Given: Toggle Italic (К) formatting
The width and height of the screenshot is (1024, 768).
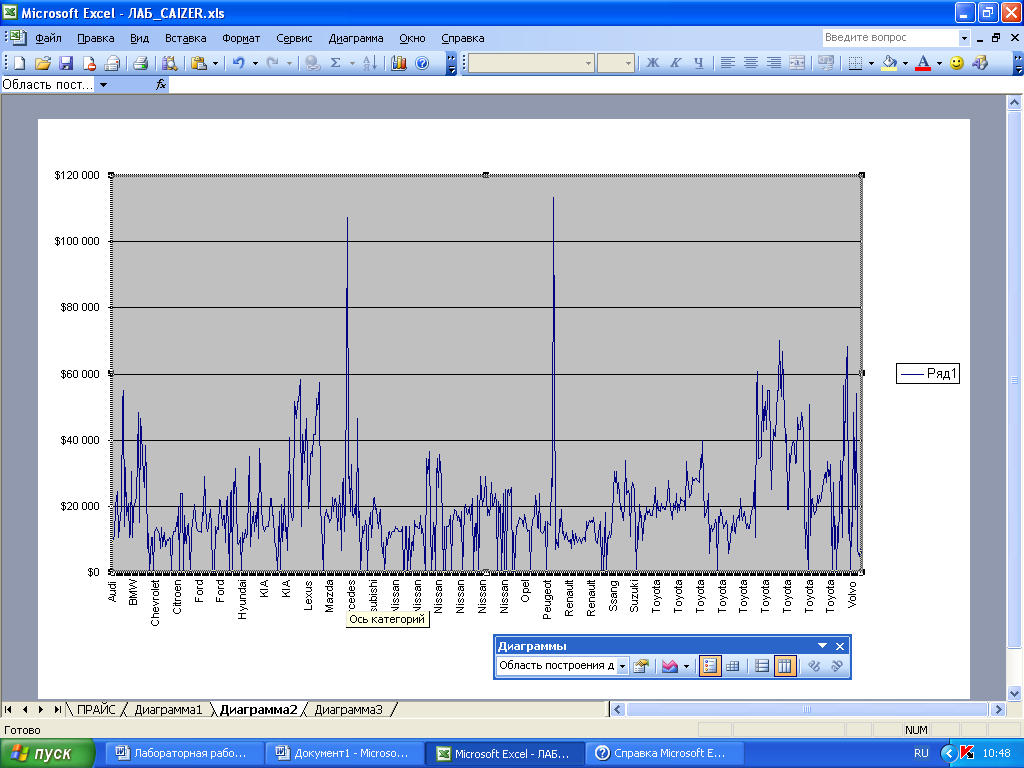Looking at the screenshot, I should click(675, 63).
